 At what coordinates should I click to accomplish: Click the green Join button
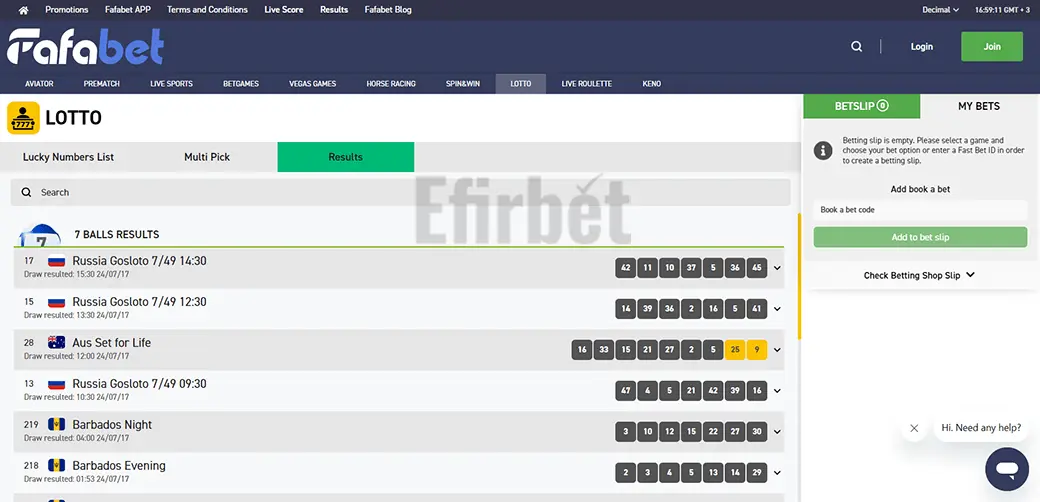[x=992, y=46]
